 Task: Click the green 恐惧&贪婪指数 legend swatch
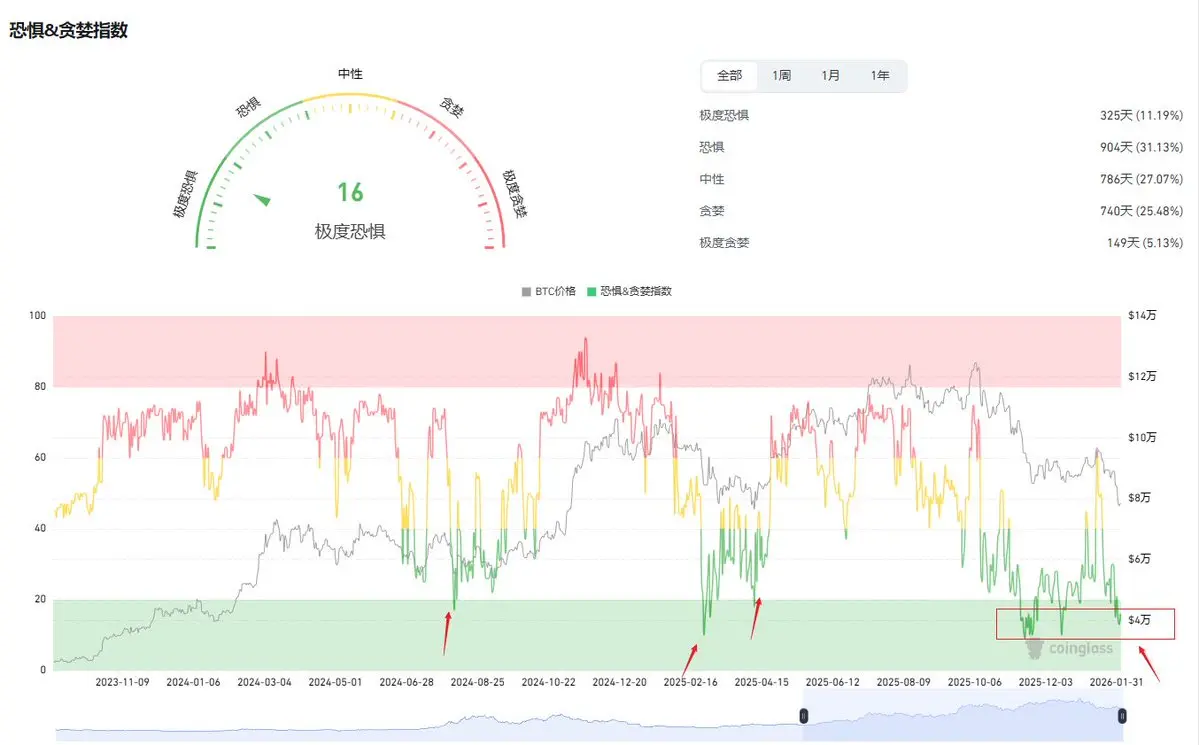(x=591, y=291)
